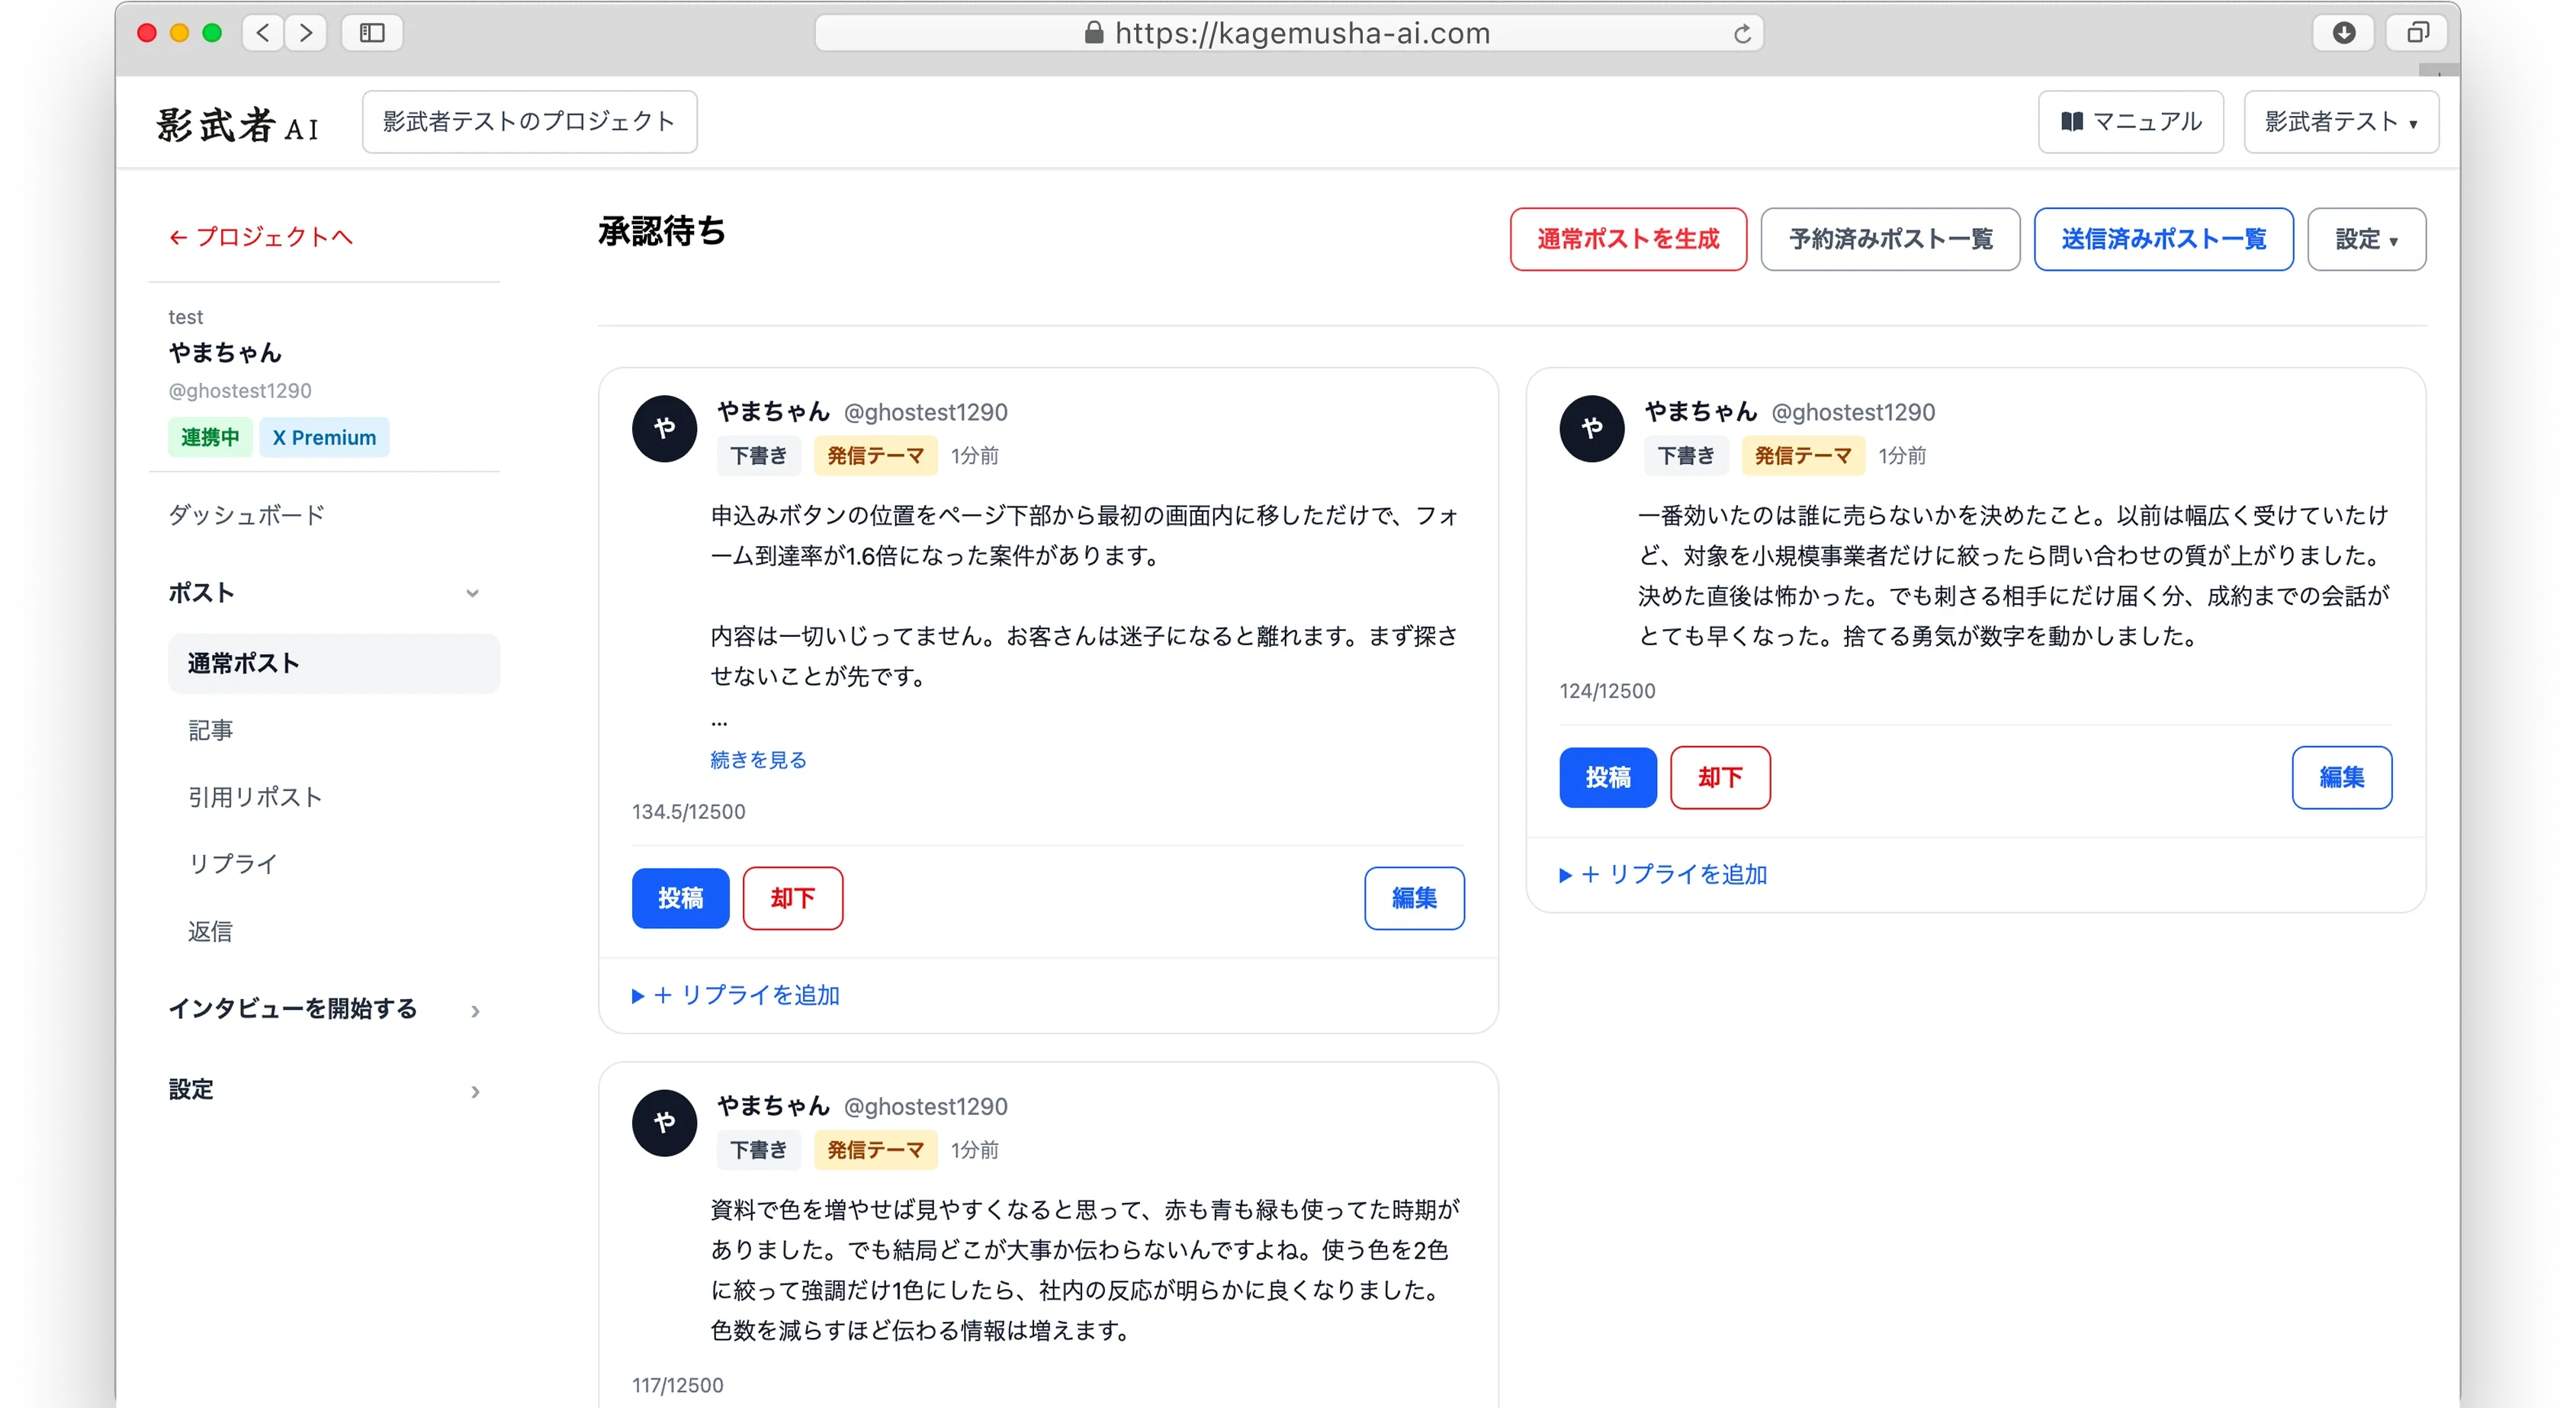Select リプライ in the sidebar
2576x1408 pixels.
click(x=233, y=863)
